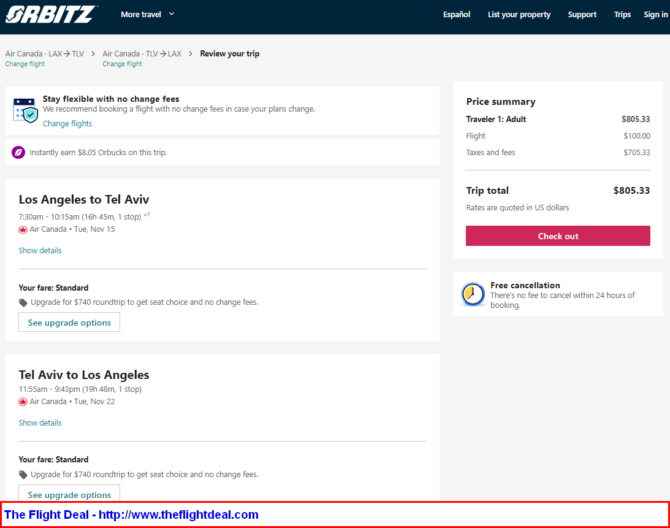Click the Free cancellation heading

[x=525, y=285]
